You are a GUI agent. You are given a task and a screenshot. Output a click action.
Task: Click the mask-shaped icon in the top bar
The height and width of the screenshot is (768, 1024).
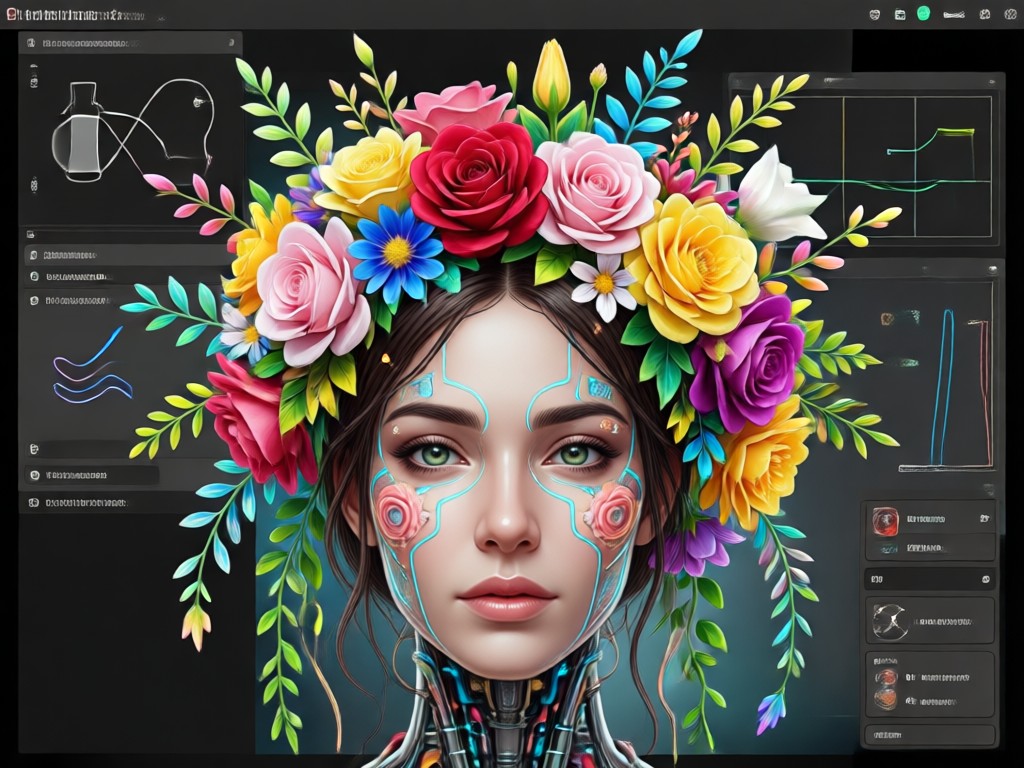[874, 14]
